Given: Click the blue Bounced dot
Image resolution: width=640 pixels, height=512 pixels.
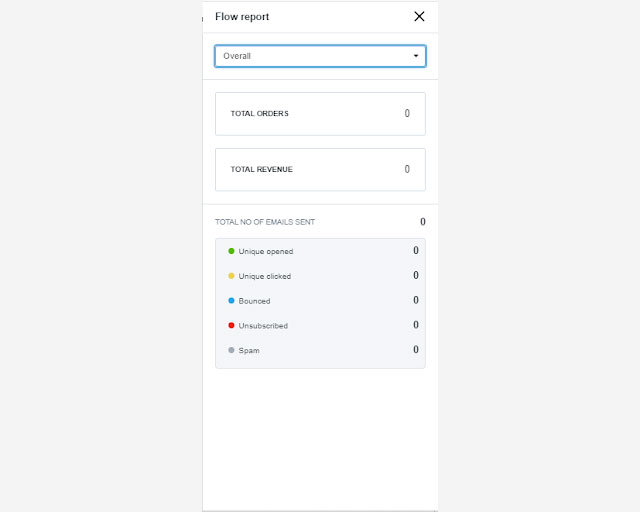Looking at the screenshot, I should pos(231,300).
